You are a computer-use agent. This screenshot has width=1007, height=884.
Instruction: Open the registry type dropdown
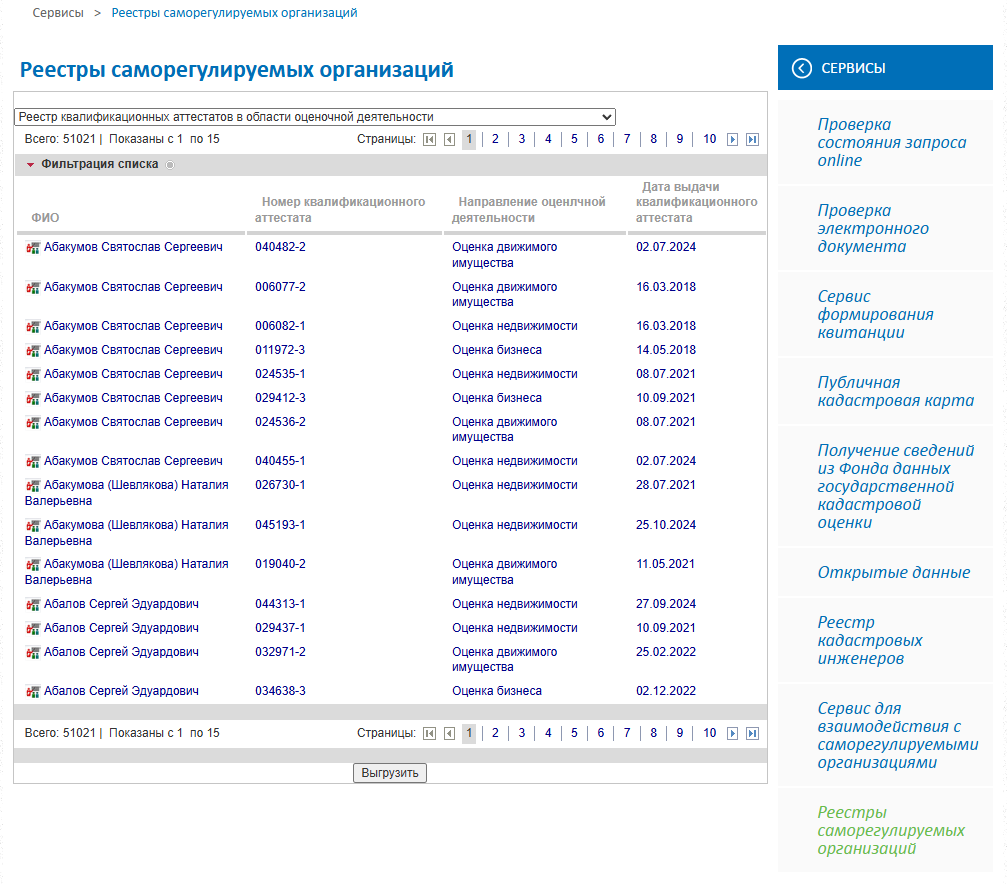click(x=315, y=117)
